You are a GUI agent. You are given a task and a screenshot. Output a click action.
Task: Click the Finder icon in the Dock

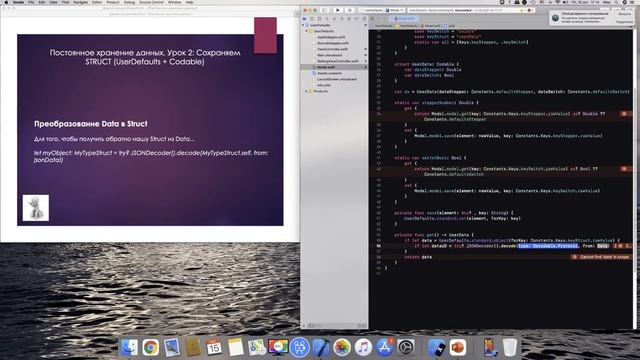point(129,347)
